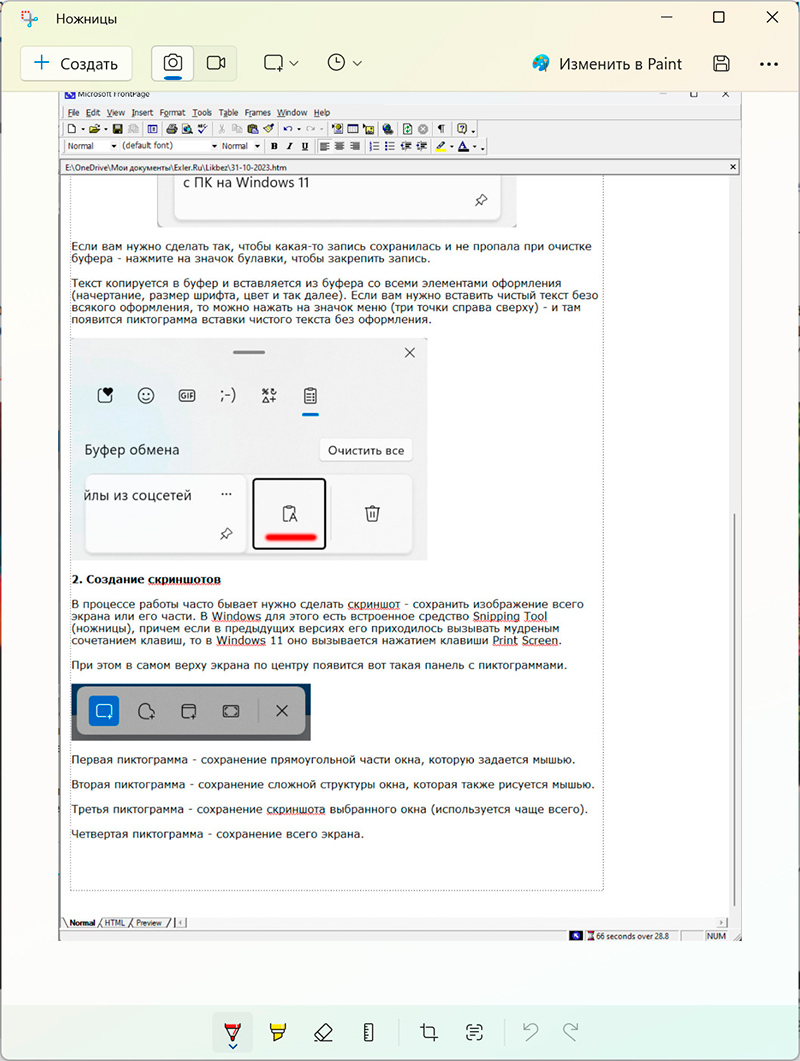Screen dimensions: 800x1061
Task: Expand the snip shape mode dropdown
Action: click(281, 62)
